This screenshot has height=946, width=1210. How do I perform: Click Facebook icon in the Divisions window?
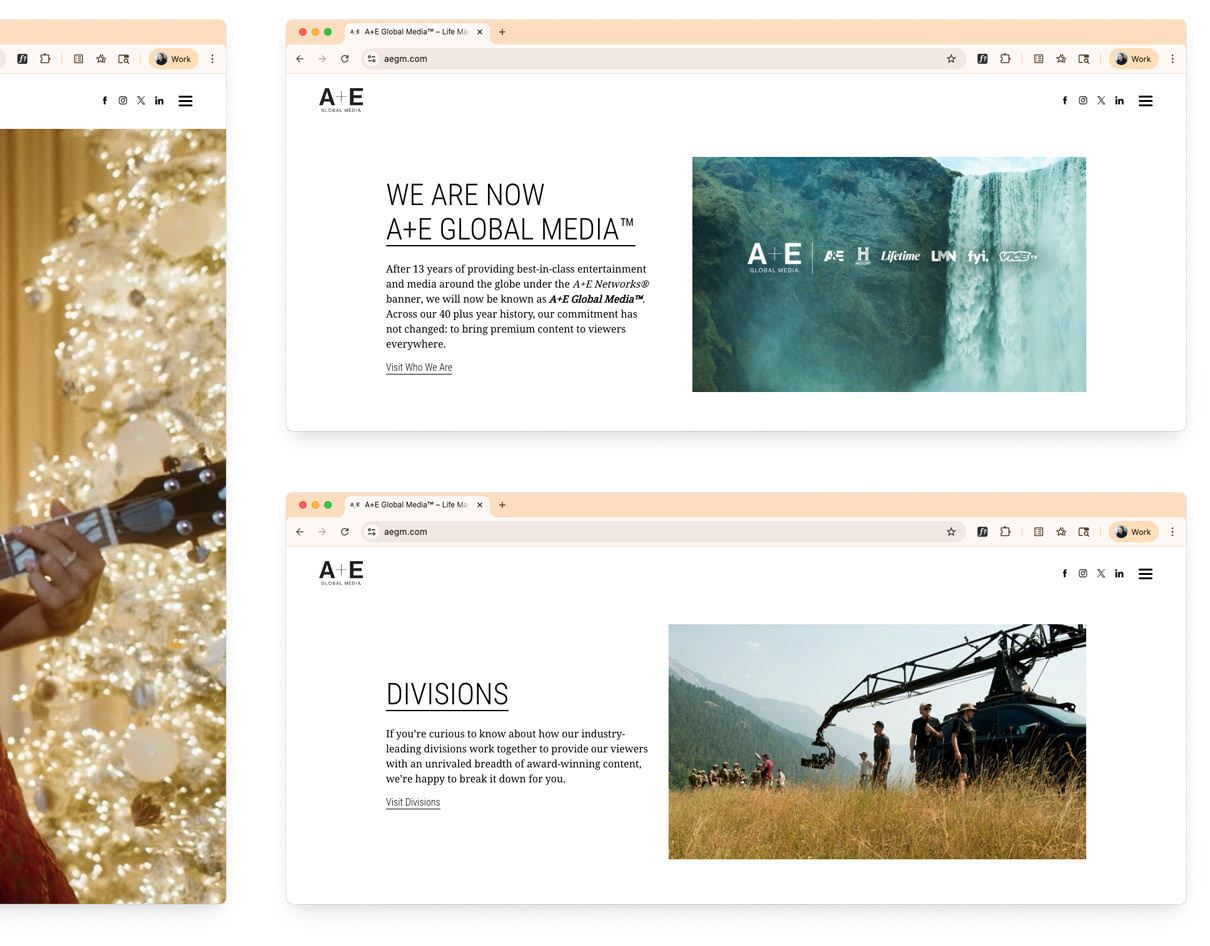[x=1064, y=574]
